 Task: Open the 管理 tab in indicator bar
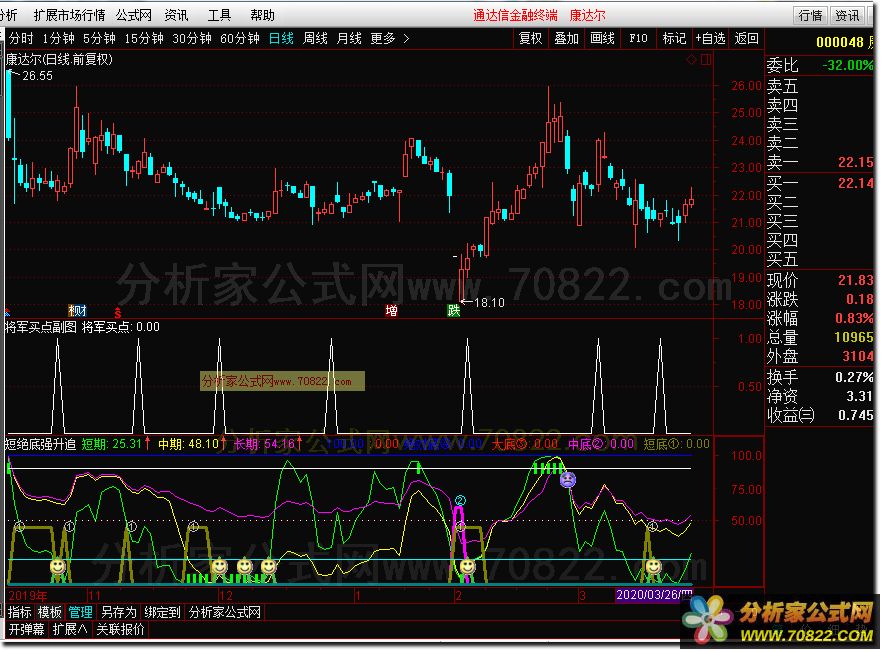click(x=81, y=612)
